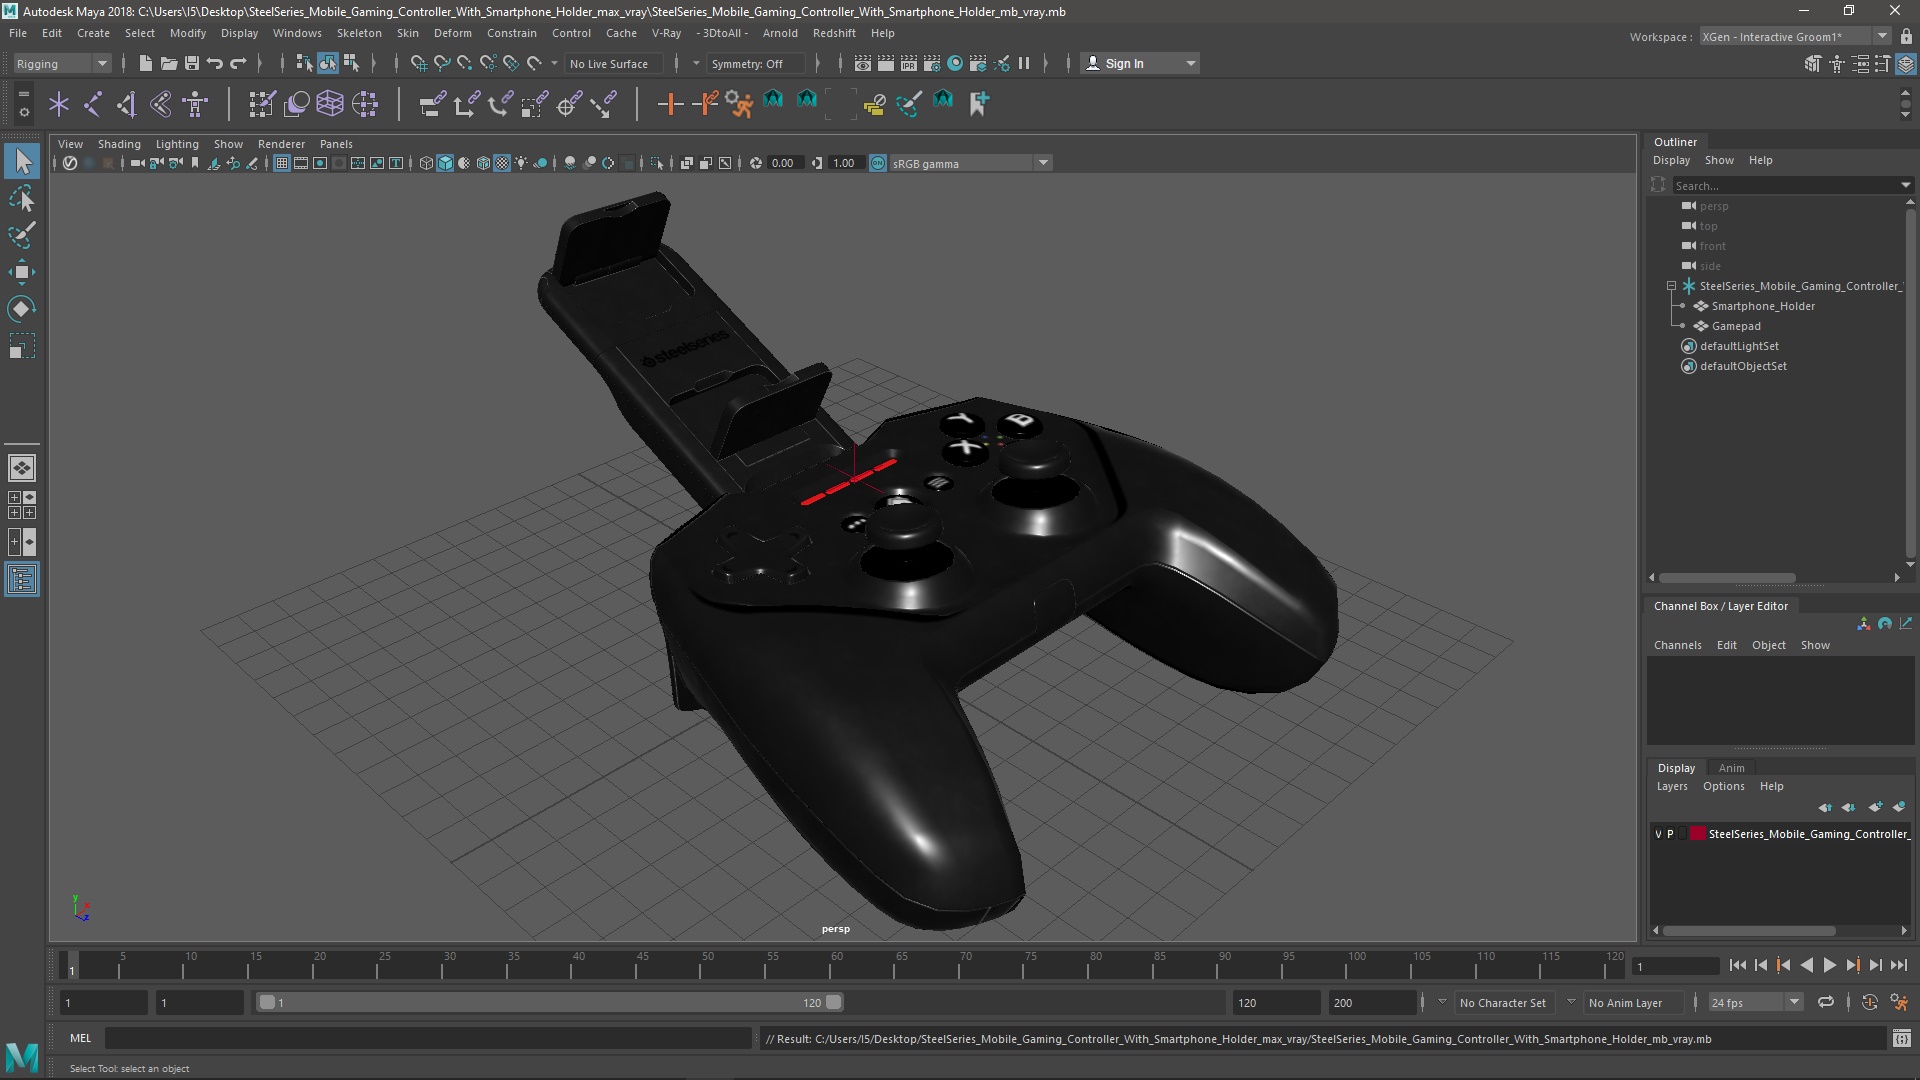Click the Undo arrow icon
1920x1080 pixels.
coord(215,63)
